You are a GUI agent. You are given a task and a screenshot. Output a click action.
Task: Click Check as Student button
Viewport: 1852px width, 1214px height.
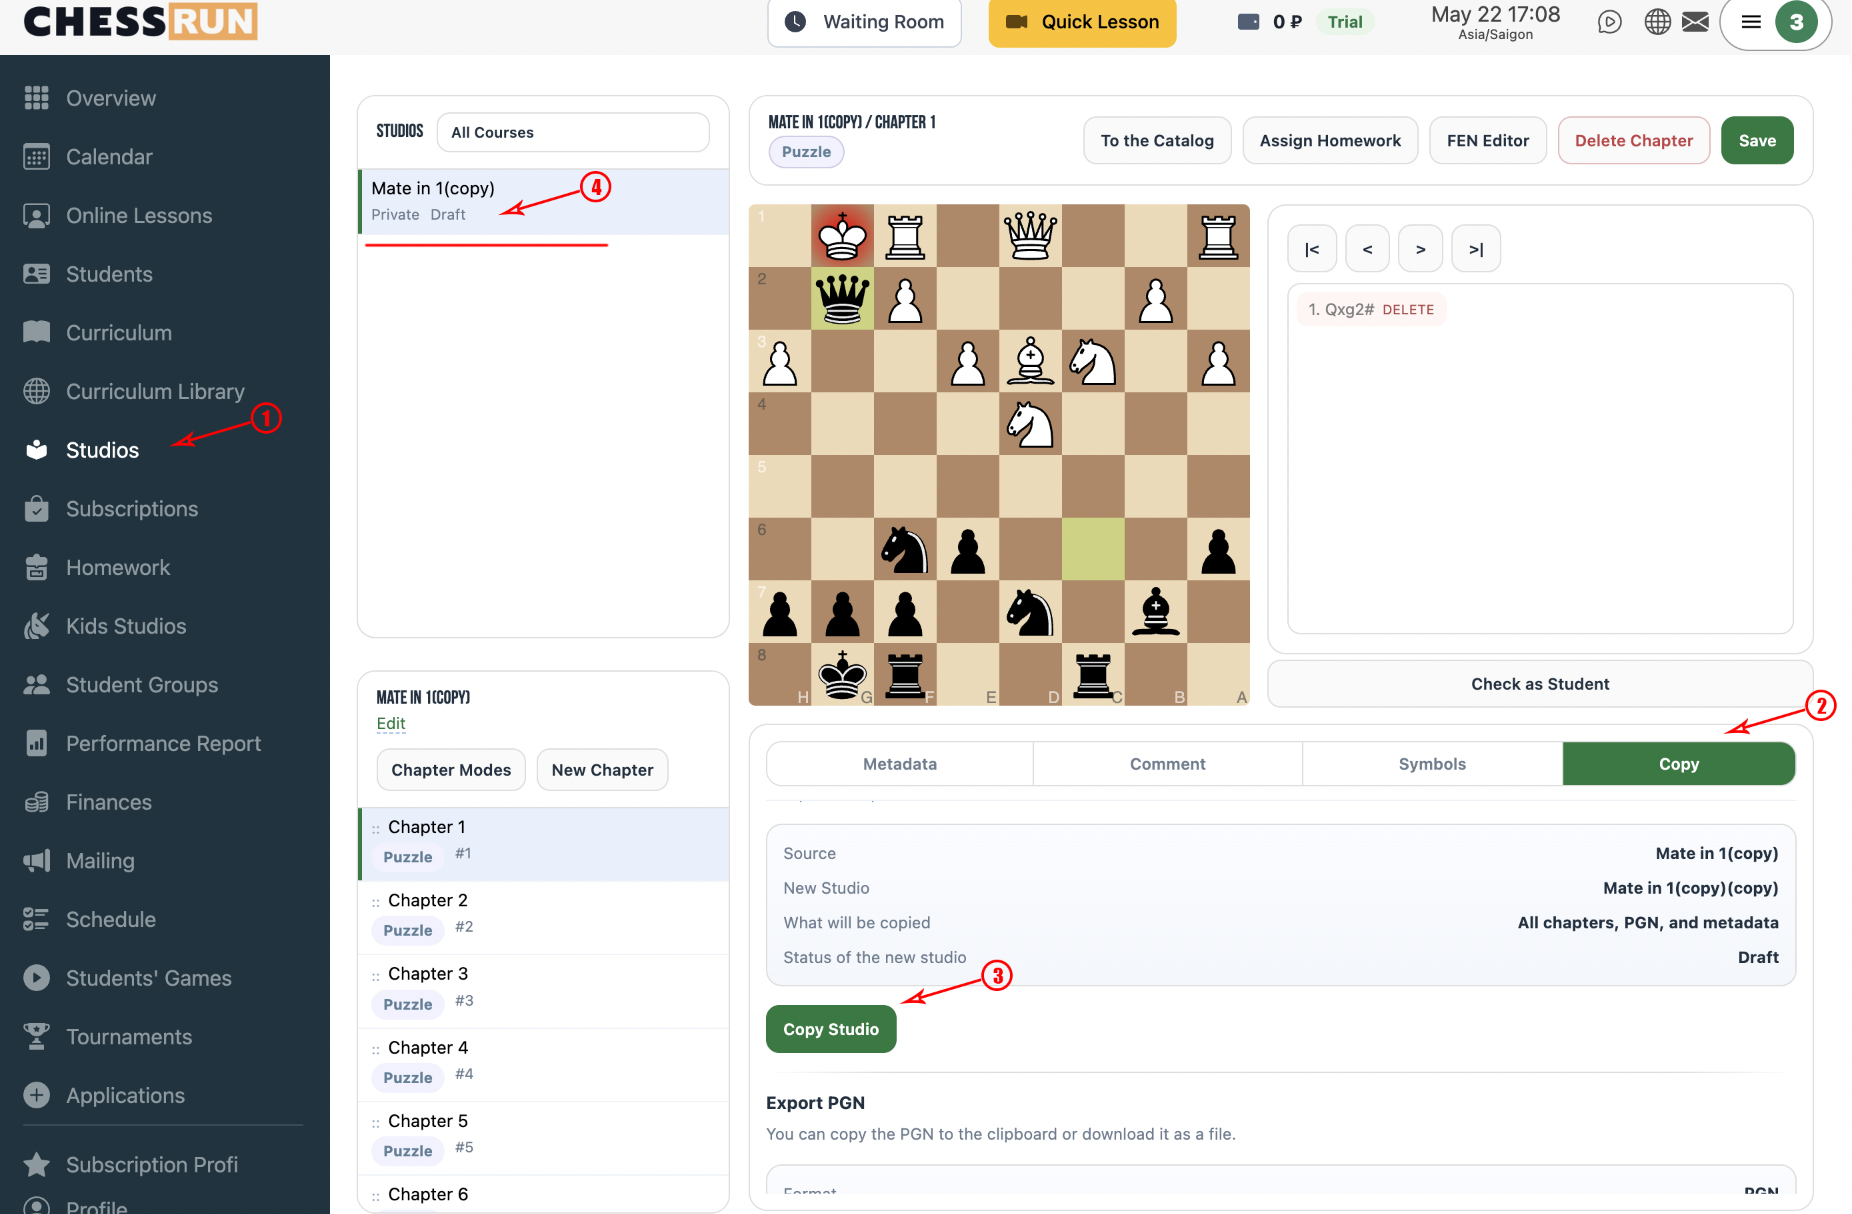point(1540,684)
